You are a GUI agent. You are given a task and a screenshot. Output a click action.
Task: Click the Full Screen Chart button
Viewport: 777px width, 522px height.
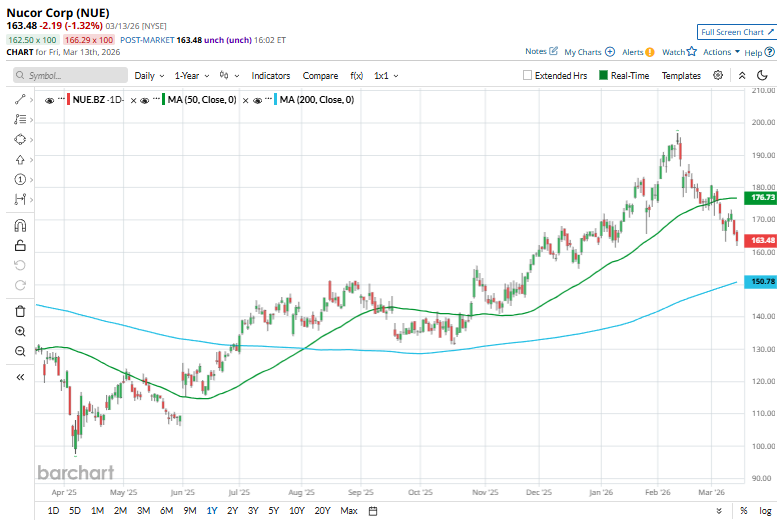point(736,32)
